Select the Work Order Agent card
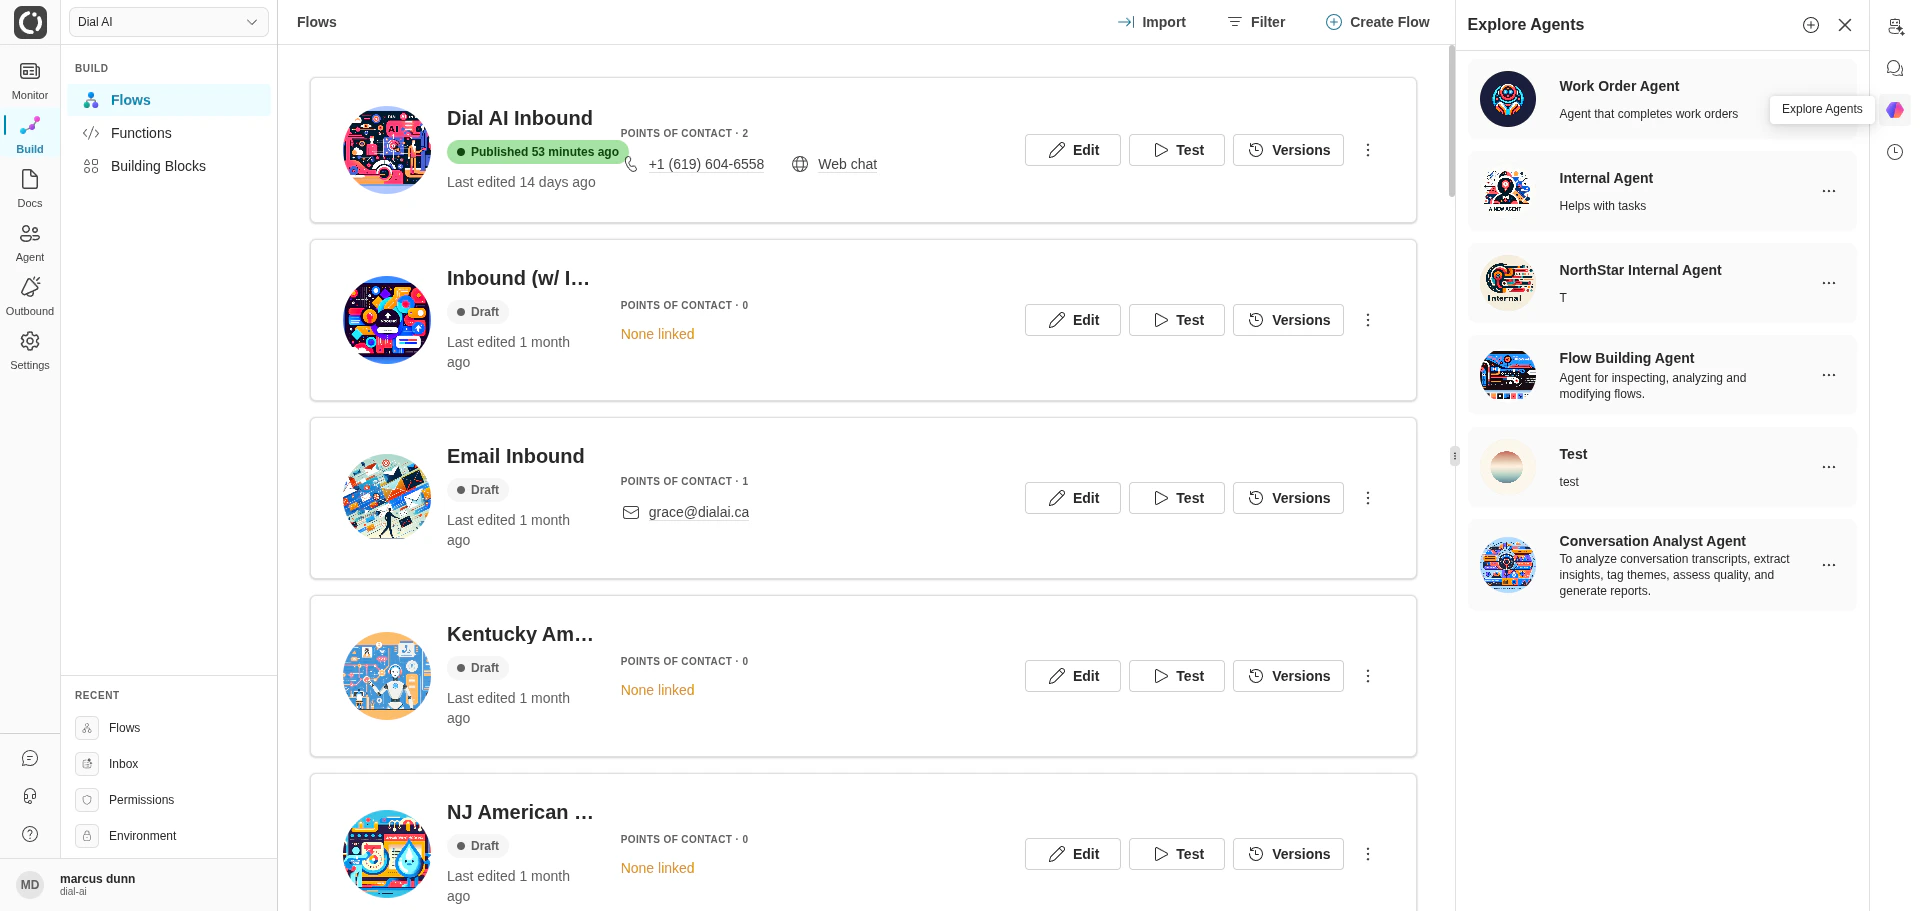 coord(1661,99)
